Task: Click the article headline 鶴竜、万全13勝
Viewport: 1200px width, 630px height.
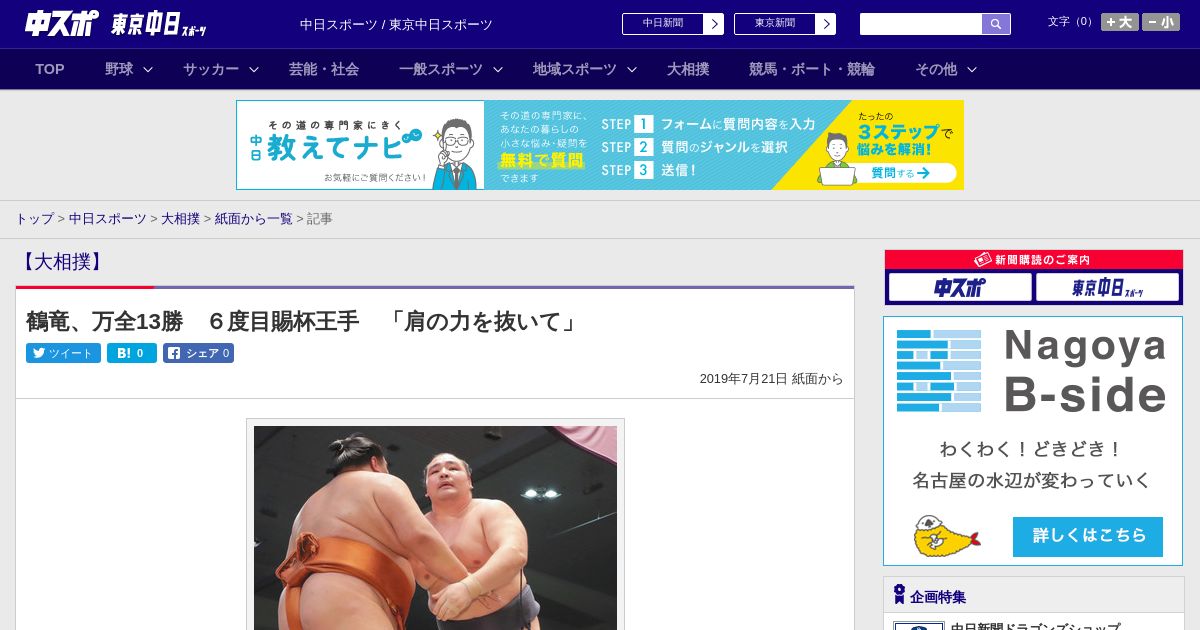Action: [x=303, y=322]
